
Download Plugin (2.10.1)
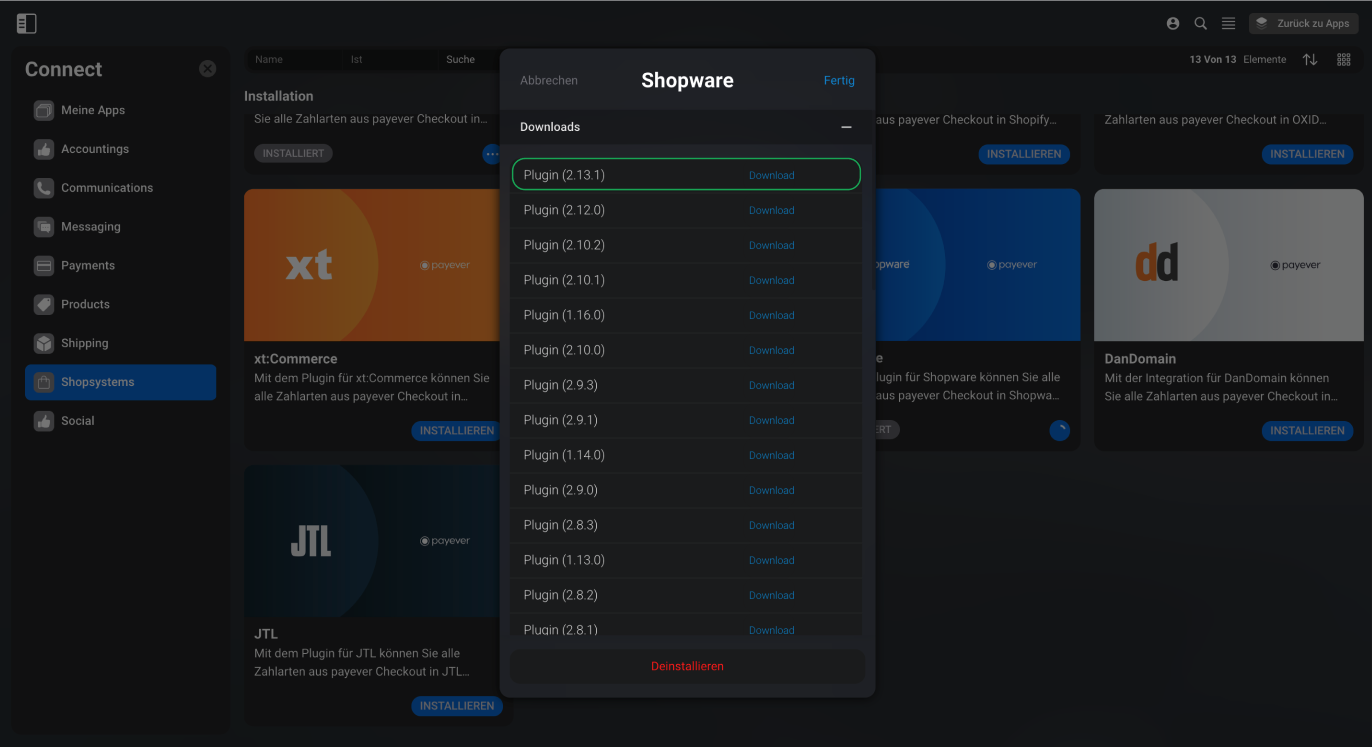(x=771, y=280)
